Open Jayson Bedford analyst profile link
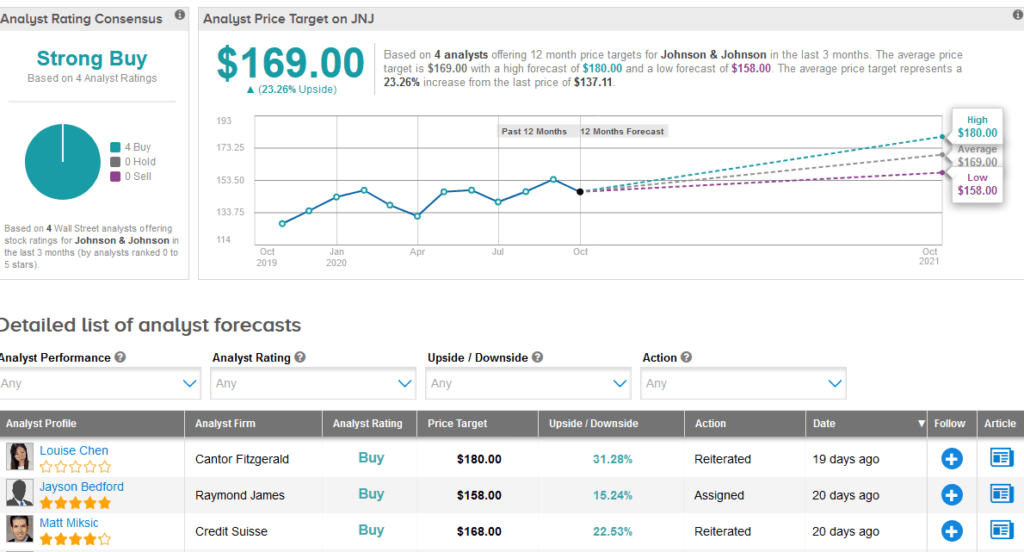 click(x=82, y=487)
